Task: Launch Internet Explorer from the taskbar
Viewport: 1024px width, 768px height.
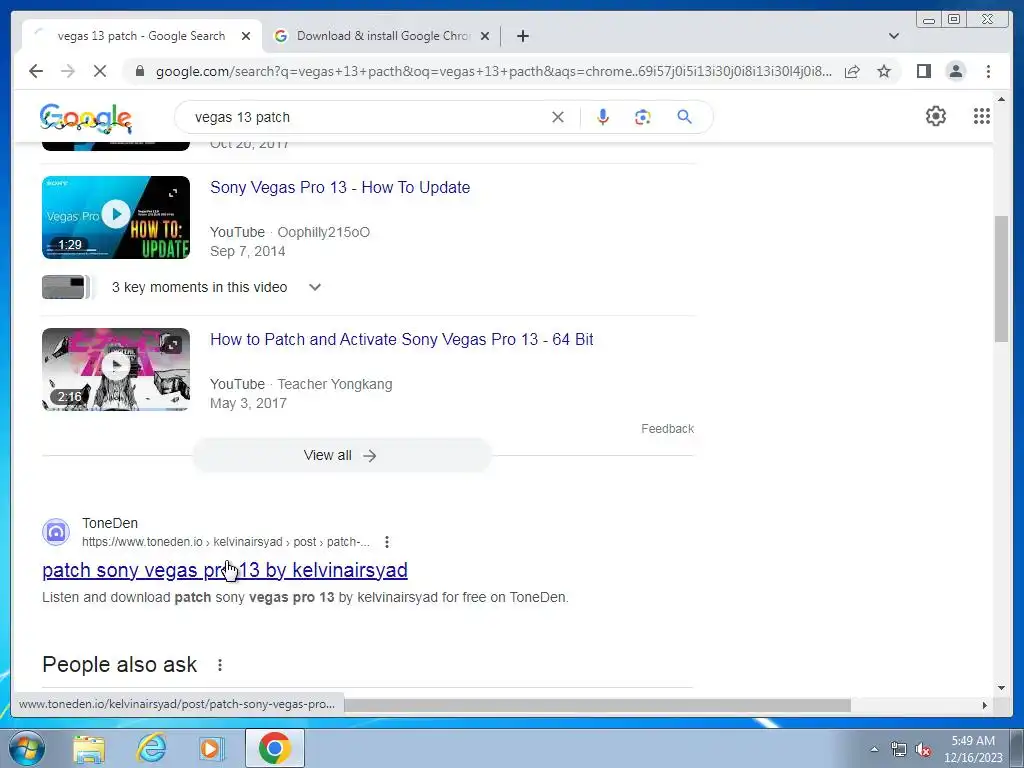Action: 151,748
